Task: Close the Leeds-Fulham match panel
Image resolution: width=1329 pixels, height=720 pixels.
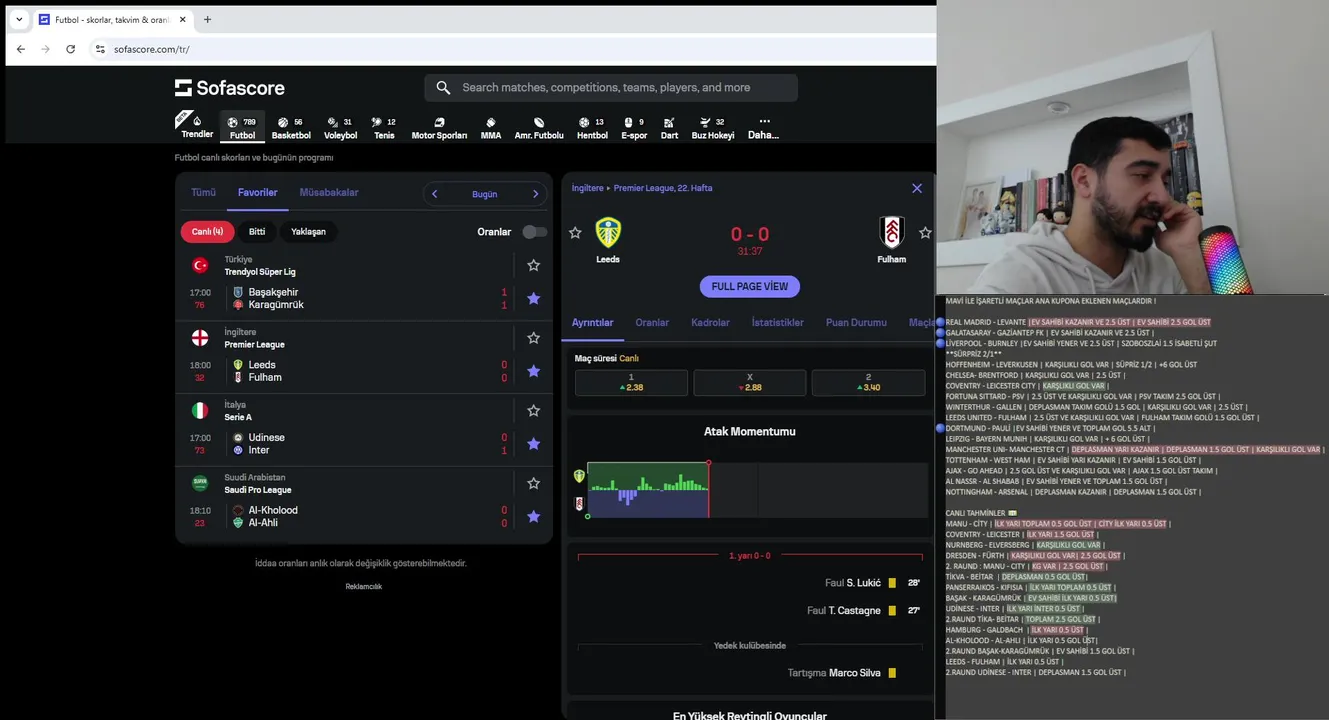Action: (917, 188)
